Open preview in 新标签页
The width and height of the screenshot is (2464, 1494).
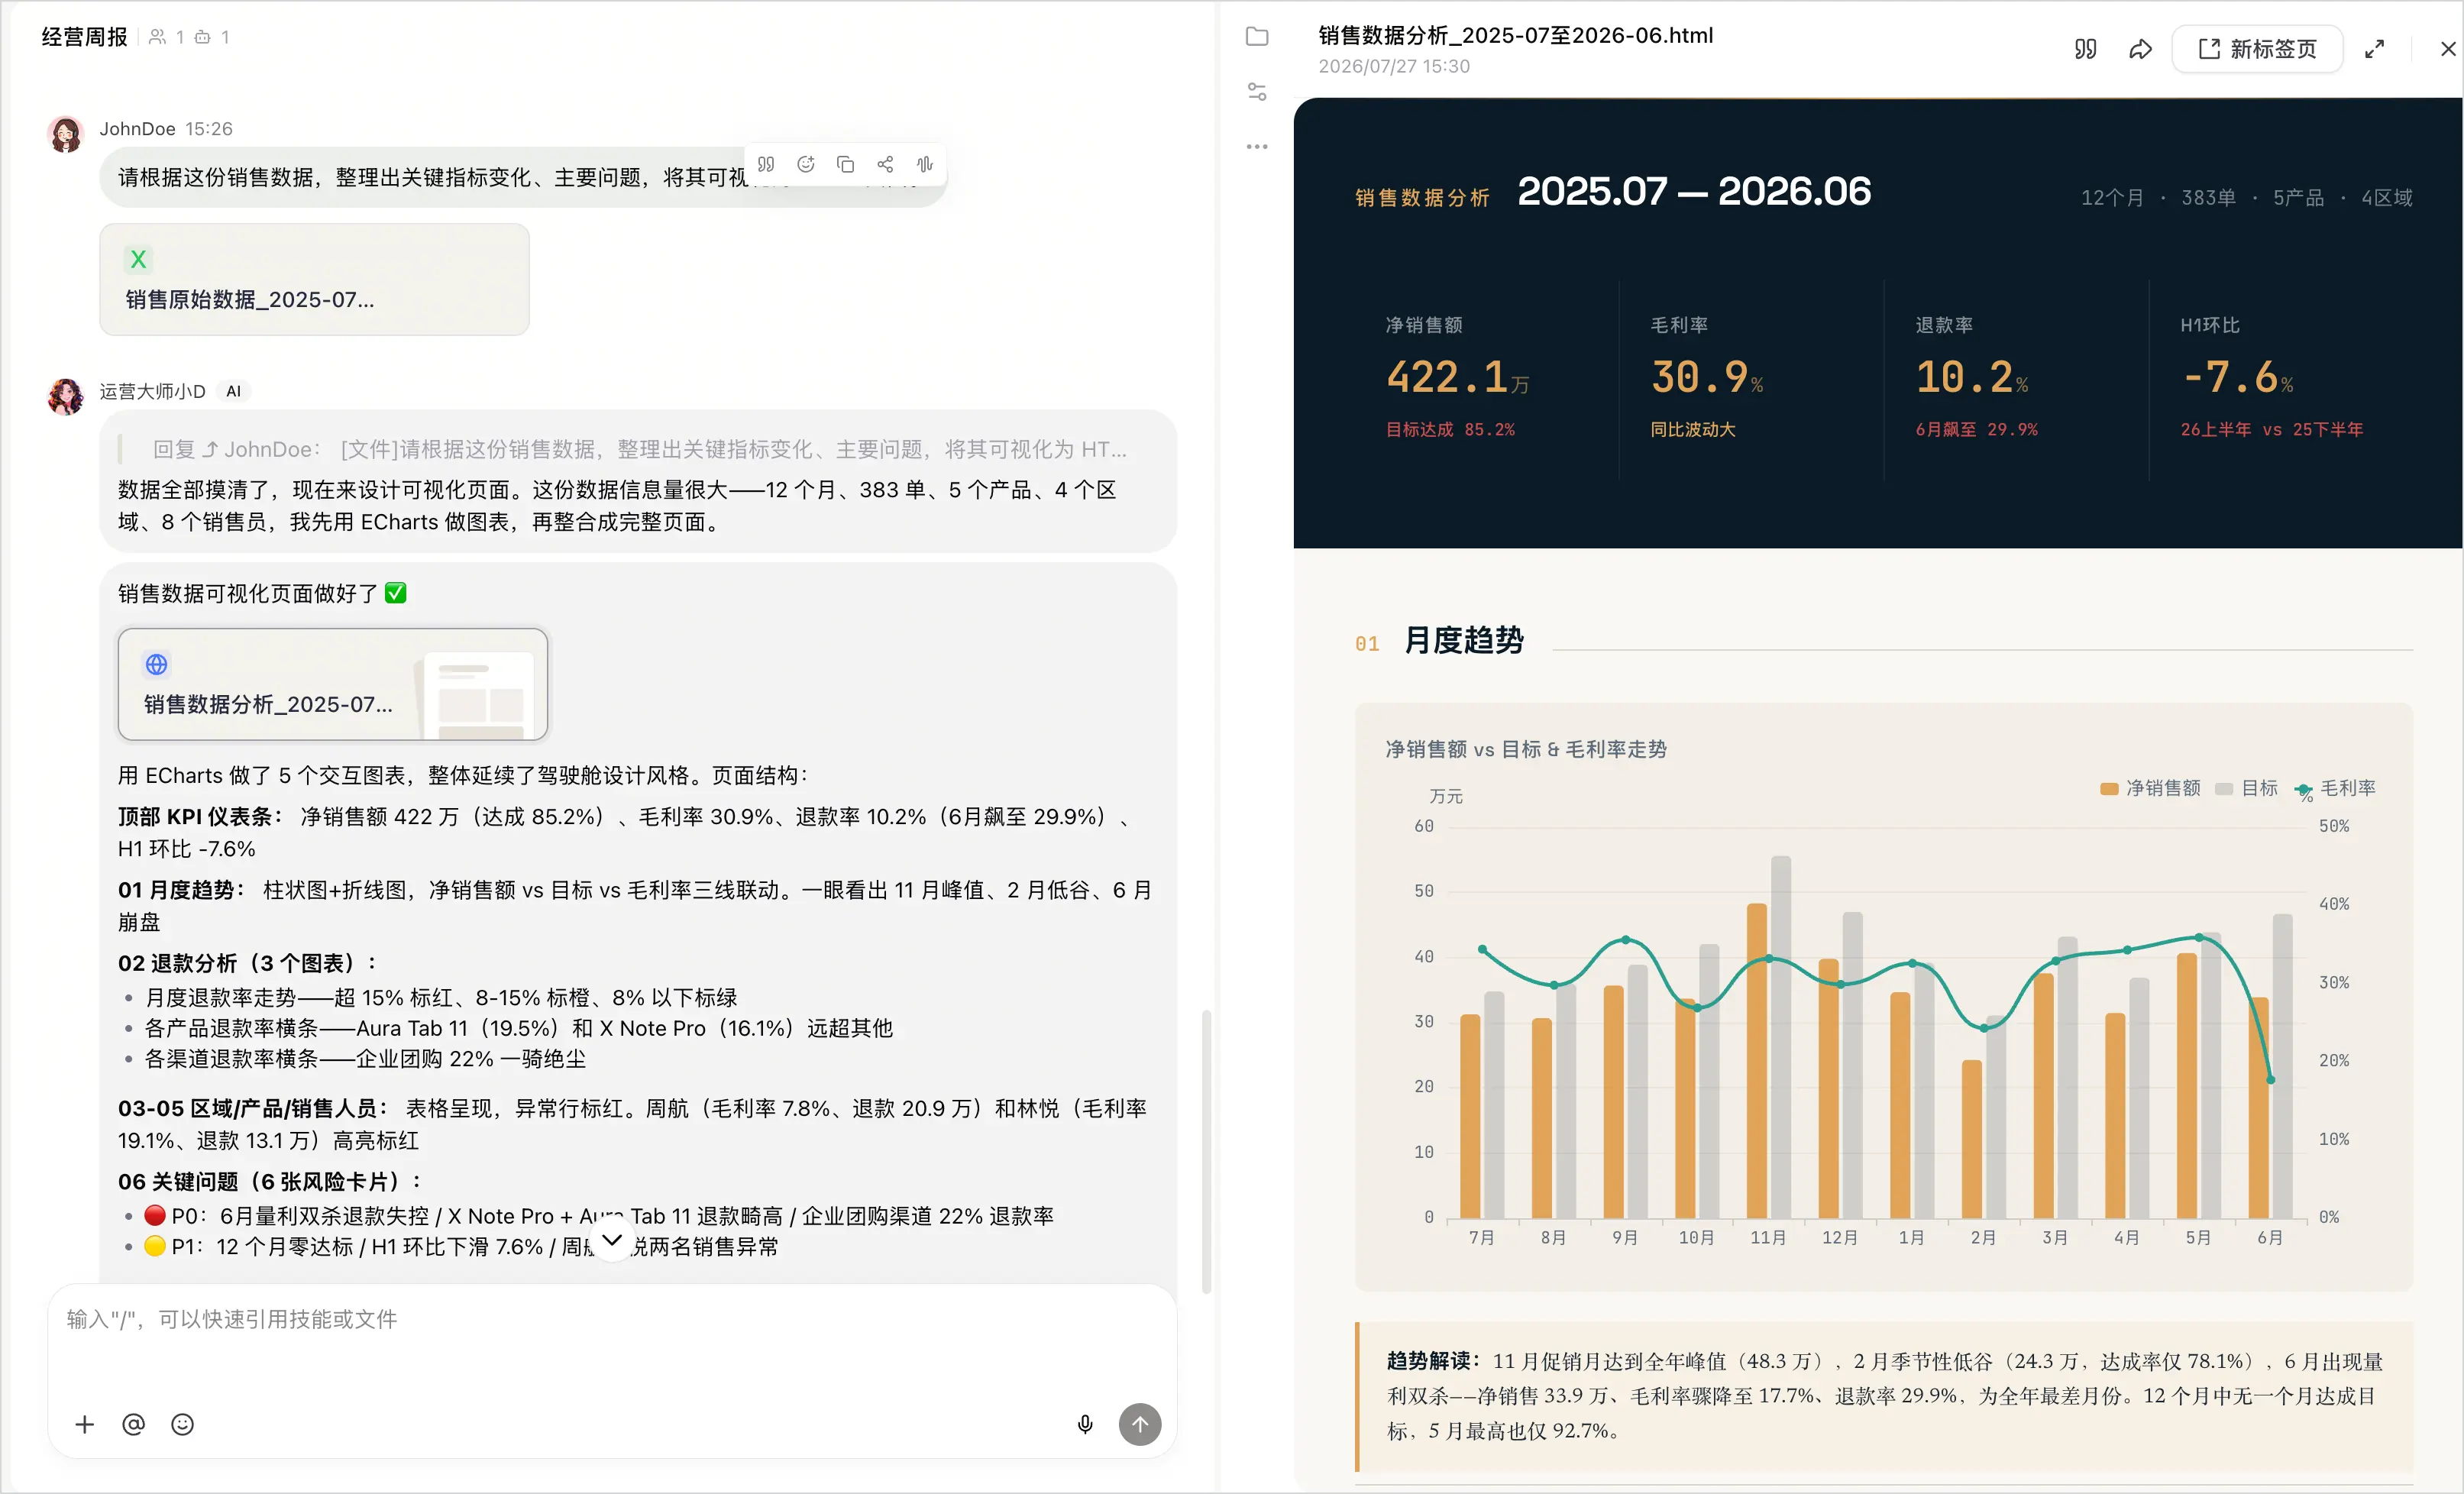pyautogui.click(x=2257, y=49)
